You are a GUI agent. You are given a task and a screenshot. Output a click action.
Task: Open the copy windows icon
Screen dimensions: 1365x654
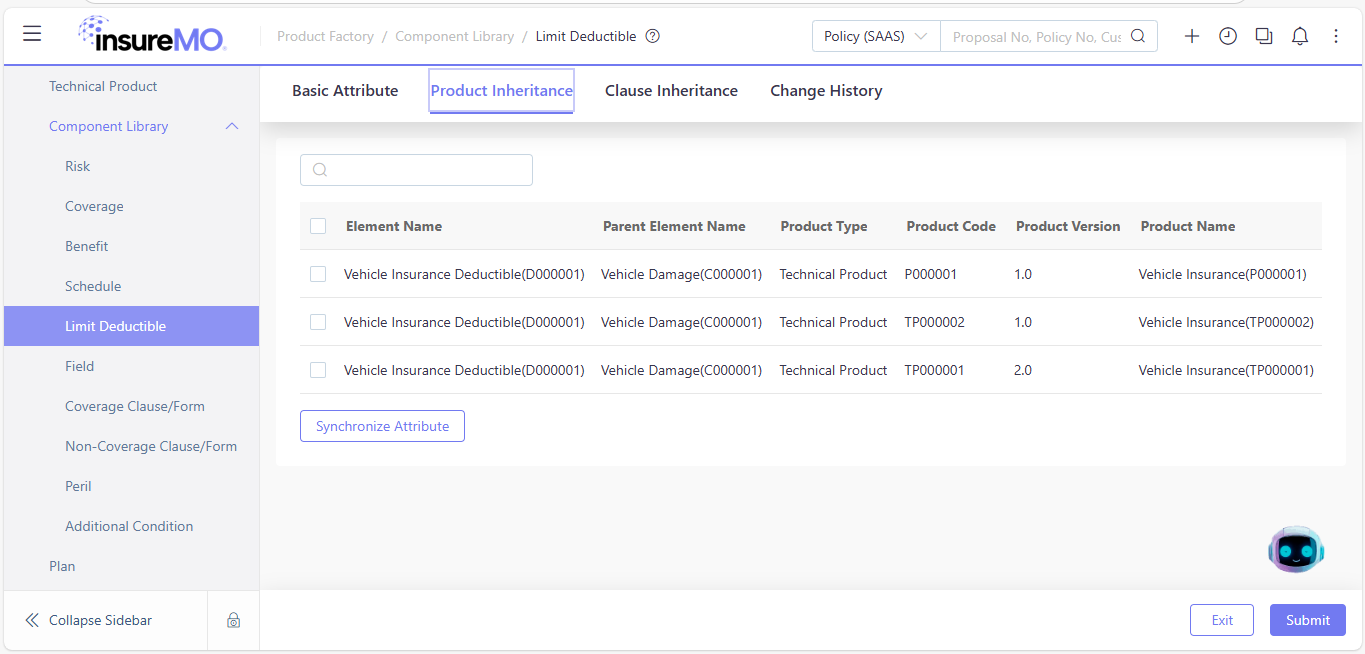click(x=1264, y=36)
